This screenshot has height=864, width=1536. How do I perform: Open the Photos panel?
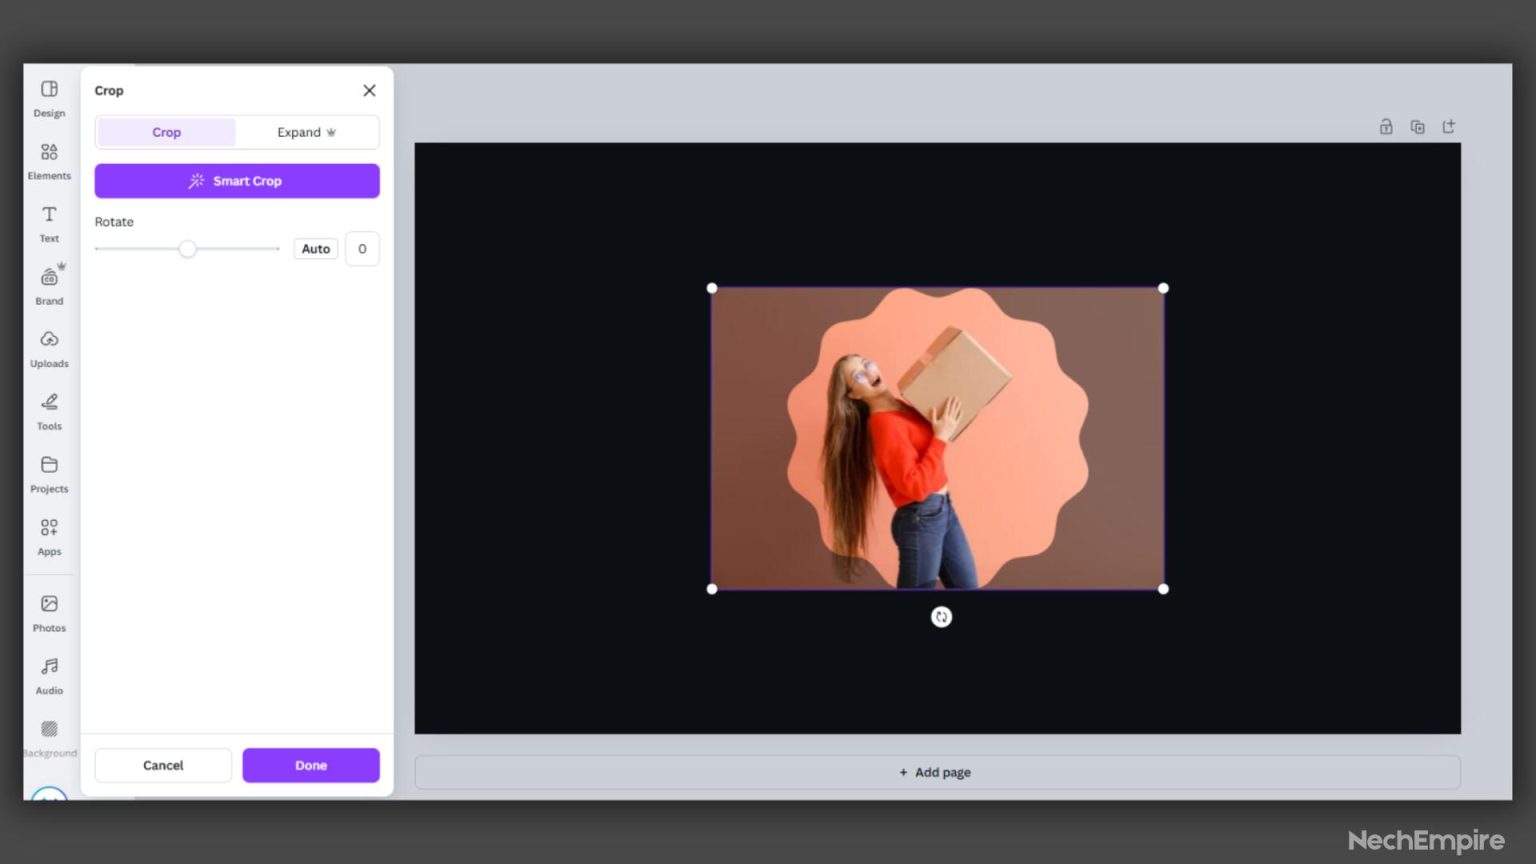48,611
